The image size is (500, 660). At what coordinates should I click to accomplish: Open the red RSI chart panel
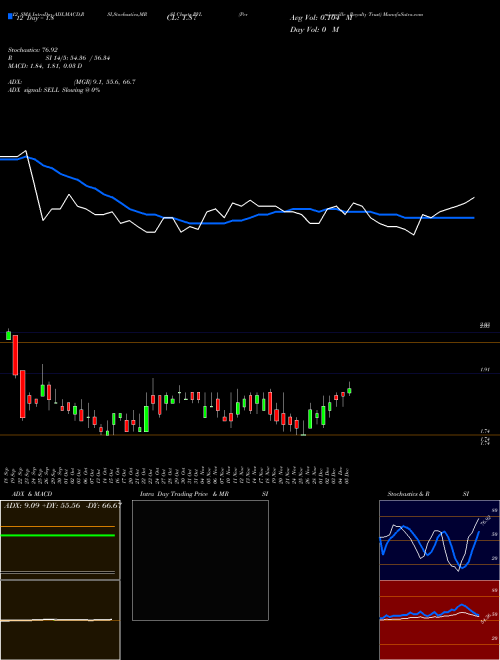[439, 620]
